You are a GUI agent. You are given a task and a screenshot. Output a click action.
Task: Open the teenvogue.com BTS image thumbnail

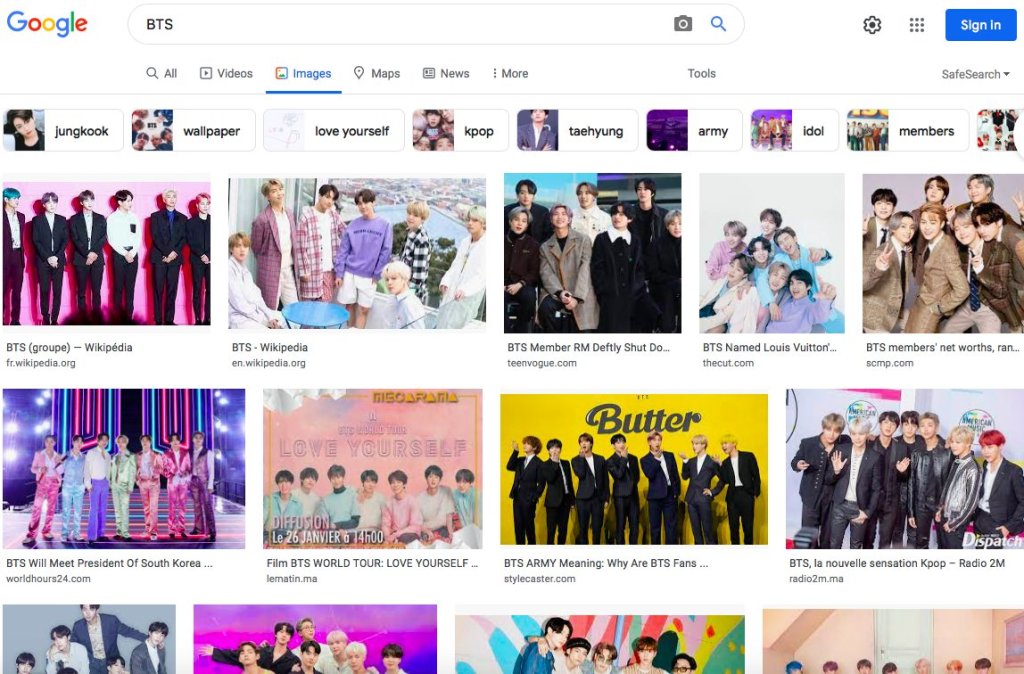tap(592, 253)
